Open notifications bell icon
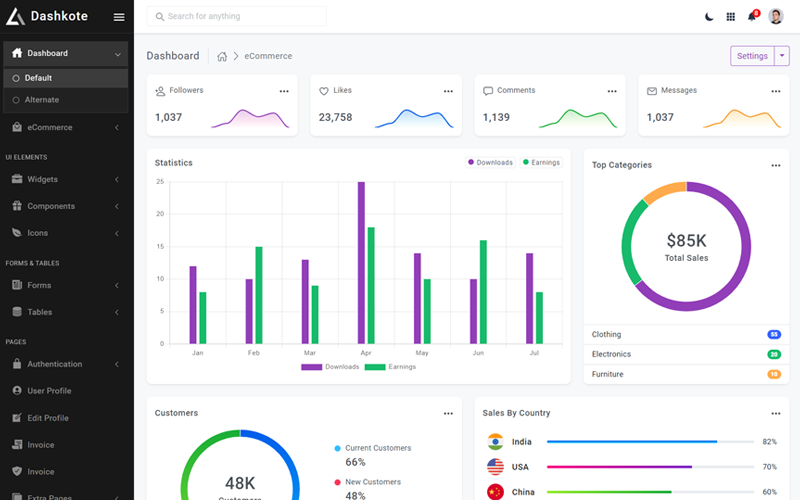800x500 pixels. coord(752,16)
